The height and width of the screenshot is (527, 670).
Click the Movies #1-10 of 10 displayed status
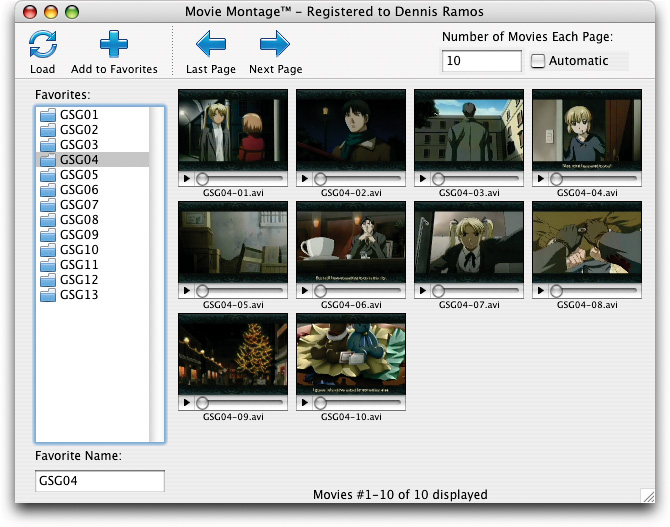click(400, 495)
